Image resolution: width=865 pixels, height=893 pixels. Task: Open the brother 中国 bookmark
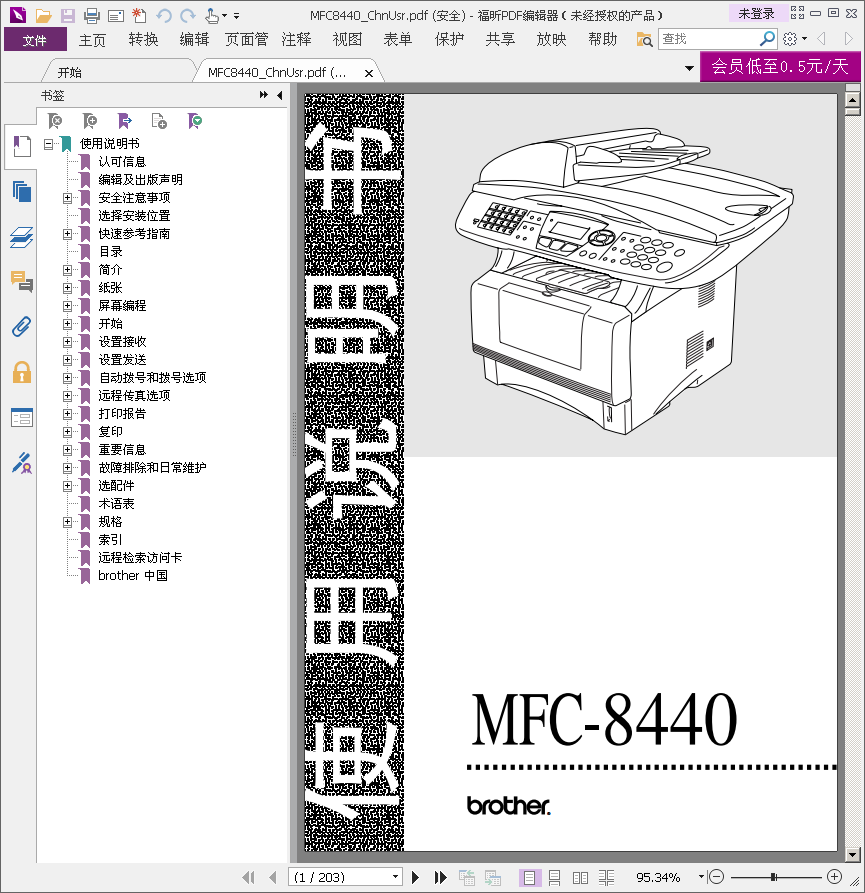[x=133, y=576]
